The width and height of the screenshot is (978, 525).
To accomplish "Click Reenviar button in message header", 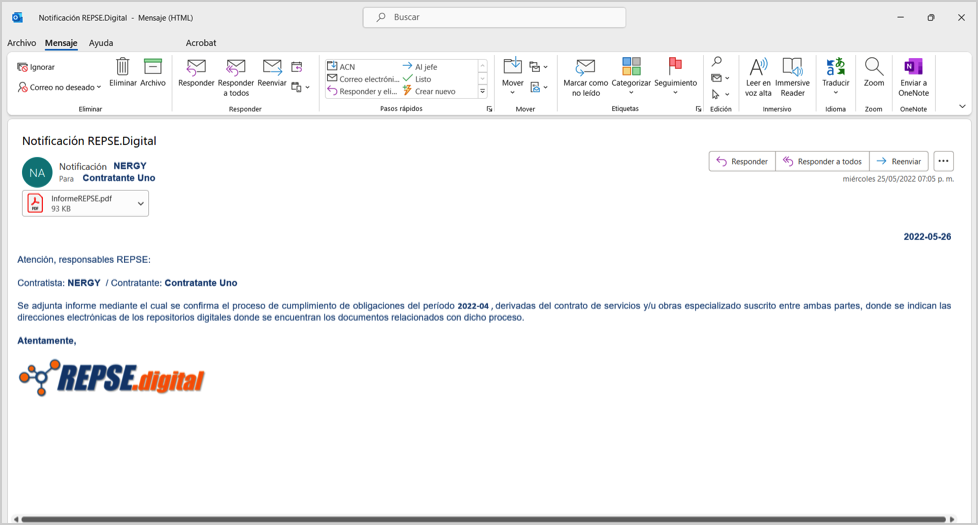I will pos(899,161).
